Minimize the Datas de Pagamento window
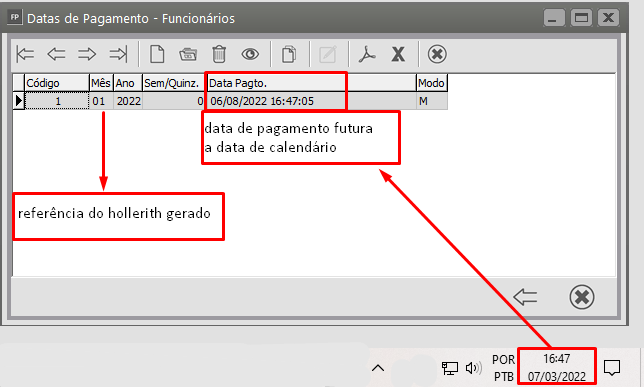644x387 pixels. [x=554, y=18]
